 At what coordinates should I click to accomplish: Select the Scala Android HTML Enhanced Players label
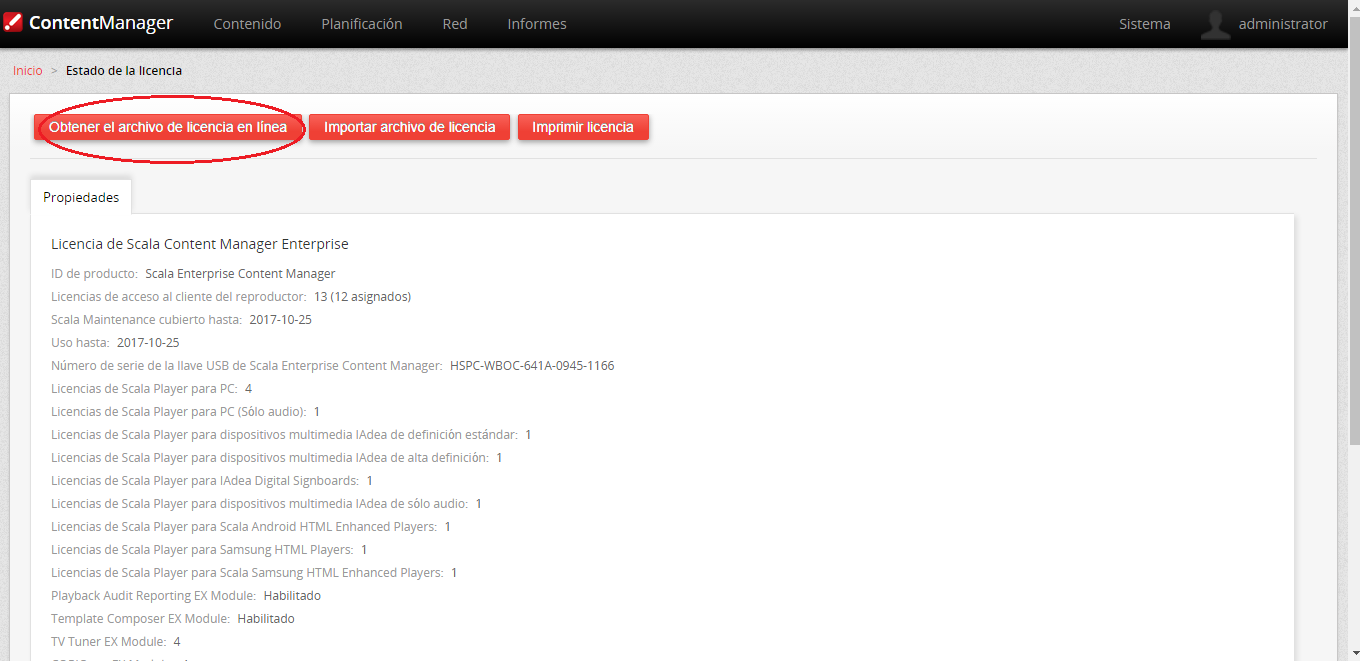coord(244,527)
